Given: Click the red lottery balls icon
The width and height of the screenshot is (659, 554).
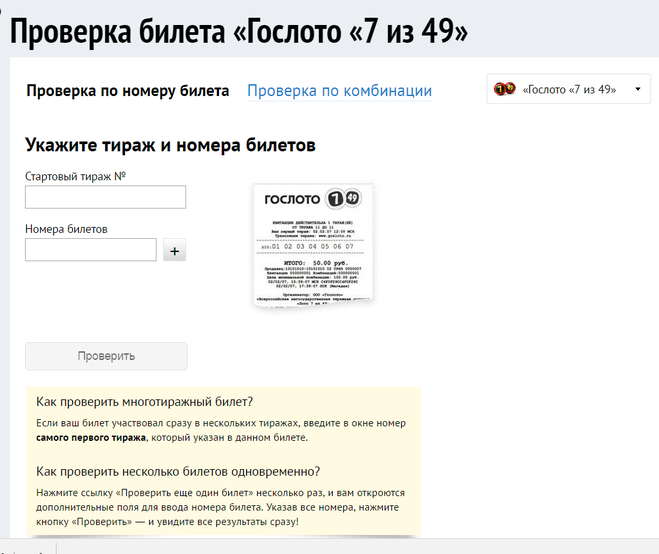Looking at the screenshot, I should coord(504,89).
